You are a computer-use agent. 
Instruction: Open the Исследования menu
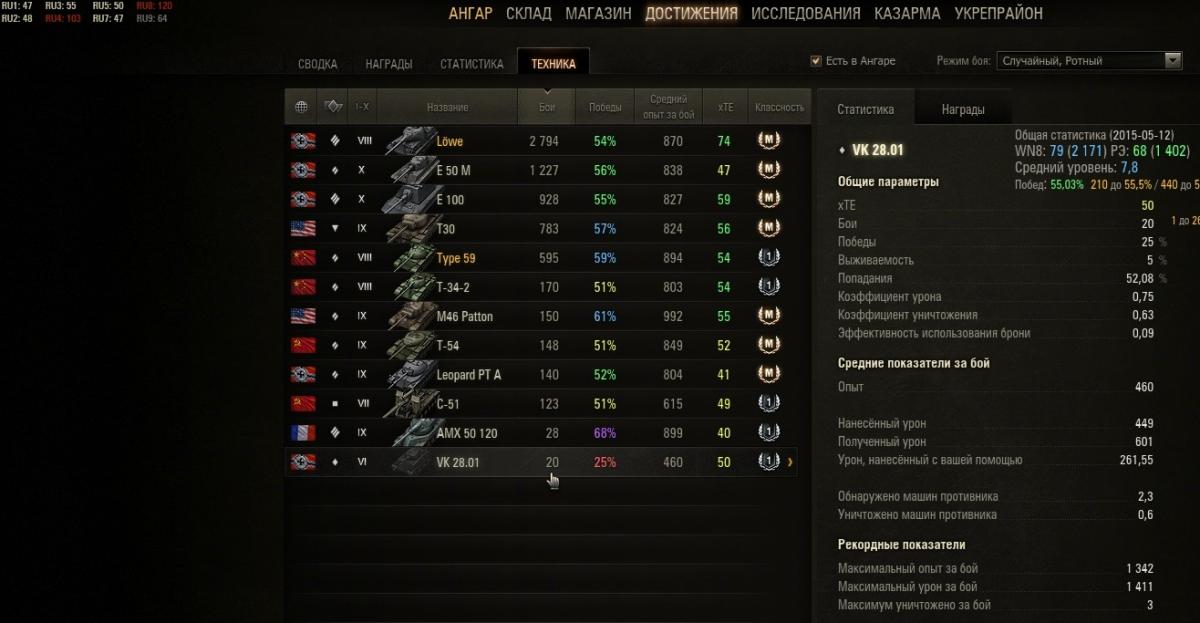[805, 13]
